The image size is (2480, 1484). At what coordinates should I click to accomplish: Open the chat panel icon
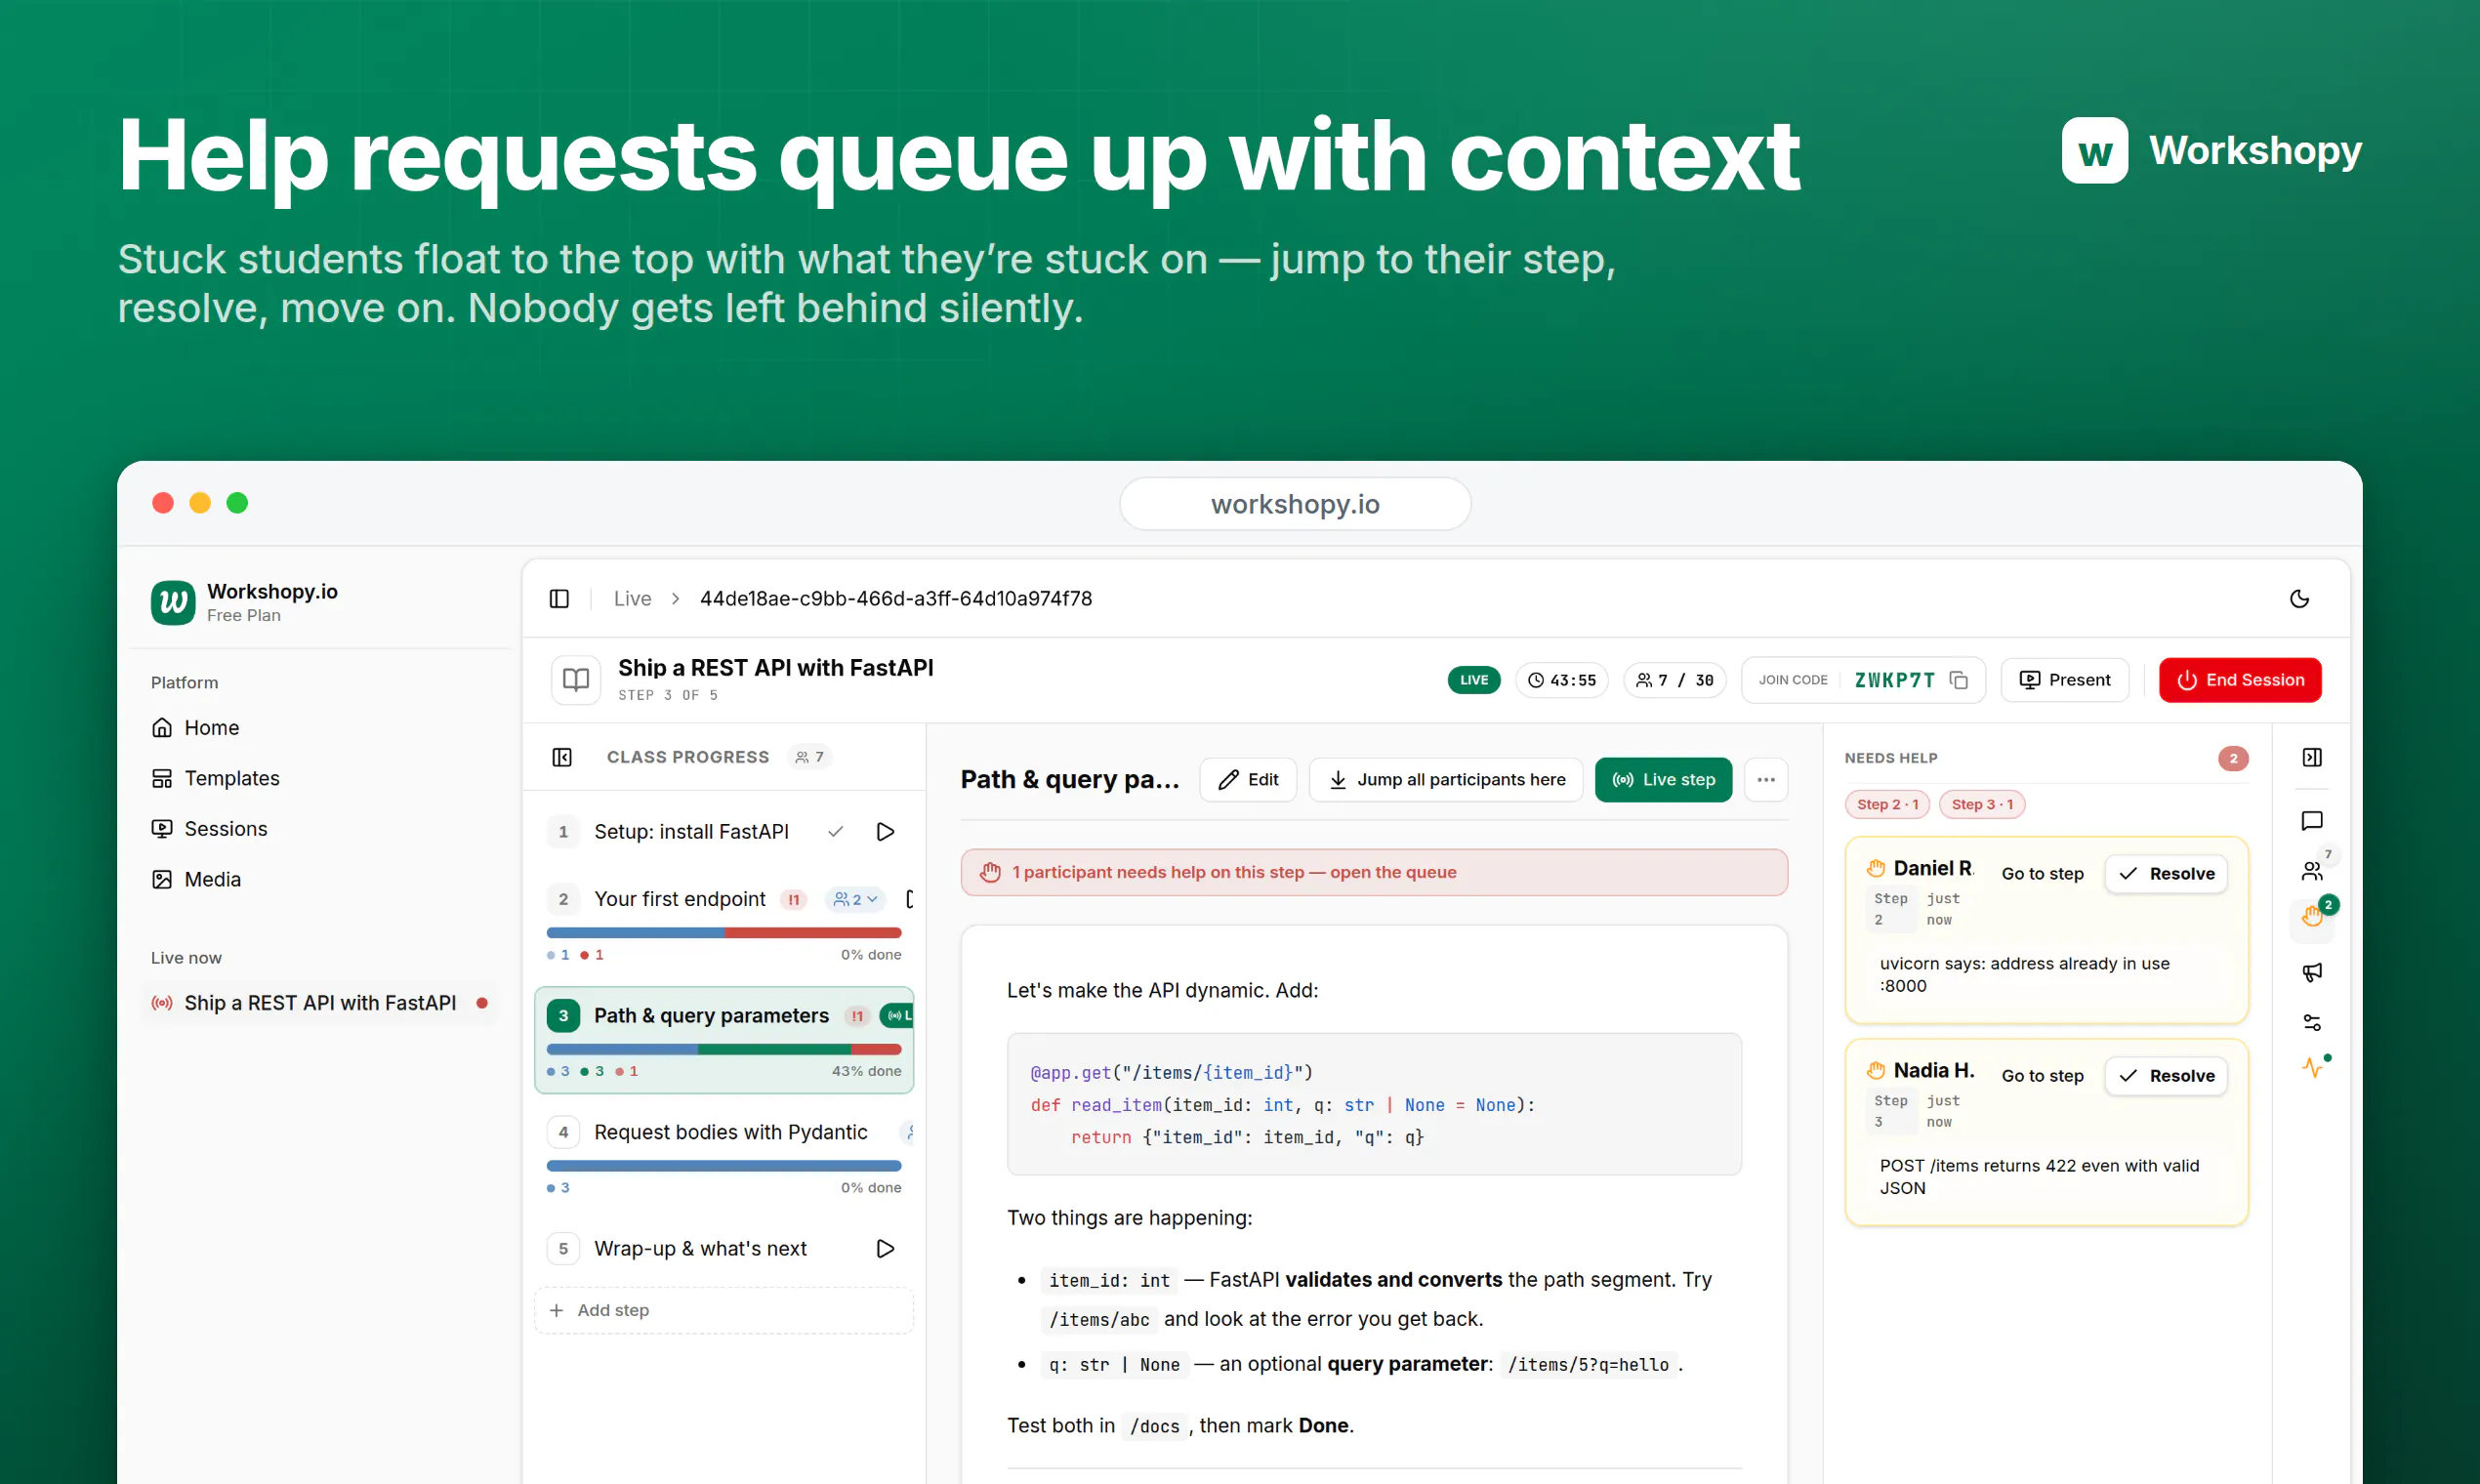click(x=2312, y=821)
